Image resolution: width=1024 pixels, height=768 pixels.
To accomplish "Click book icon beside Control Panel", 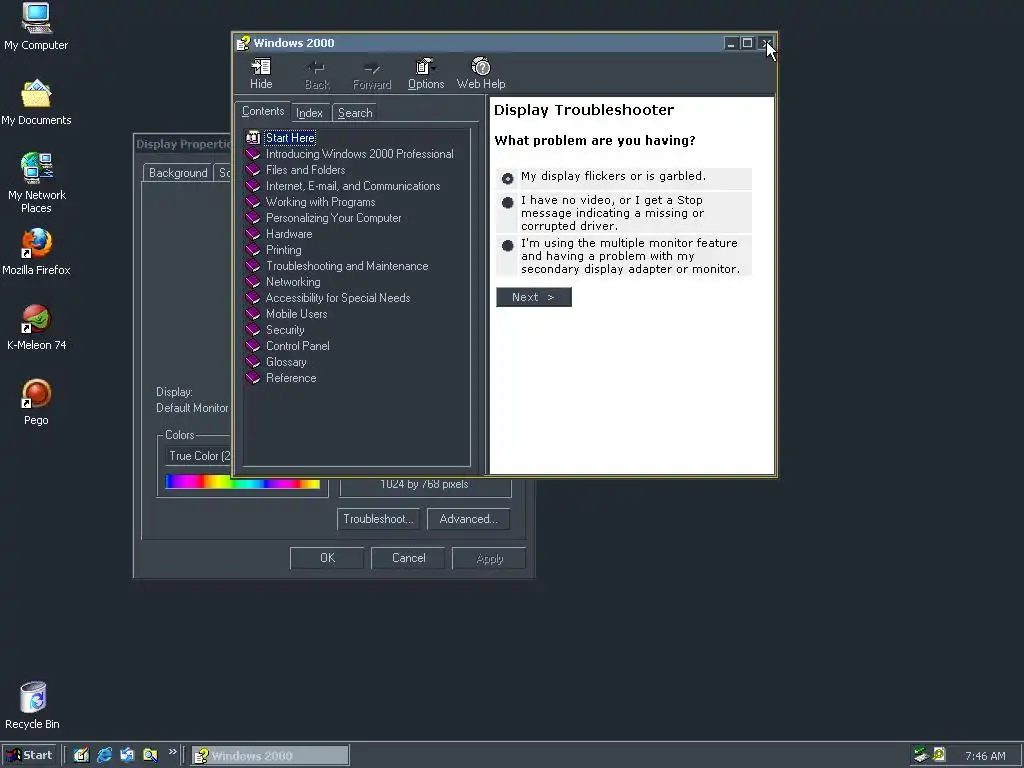I will (x=253, y=346).
